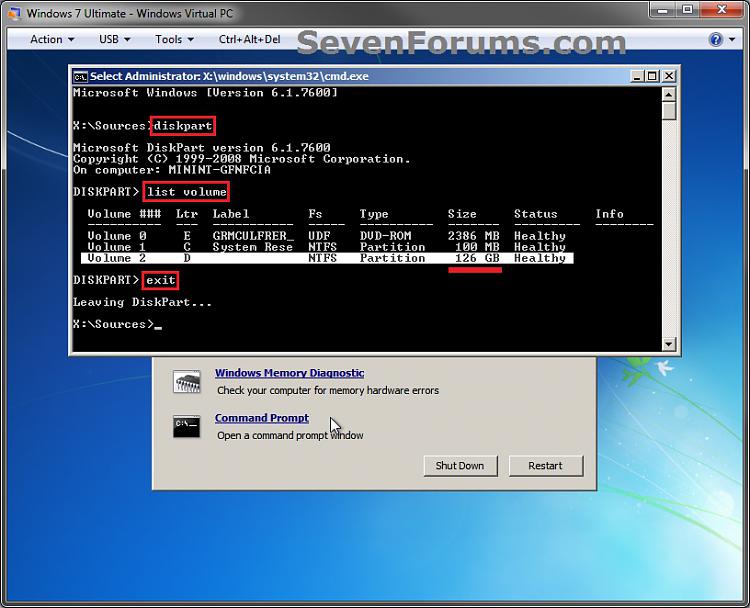Viewport: 750px width, 608px height.
Task: Click 'Microsoft DiskPart version 6.1.7600' line
Action: click(201, 148)
